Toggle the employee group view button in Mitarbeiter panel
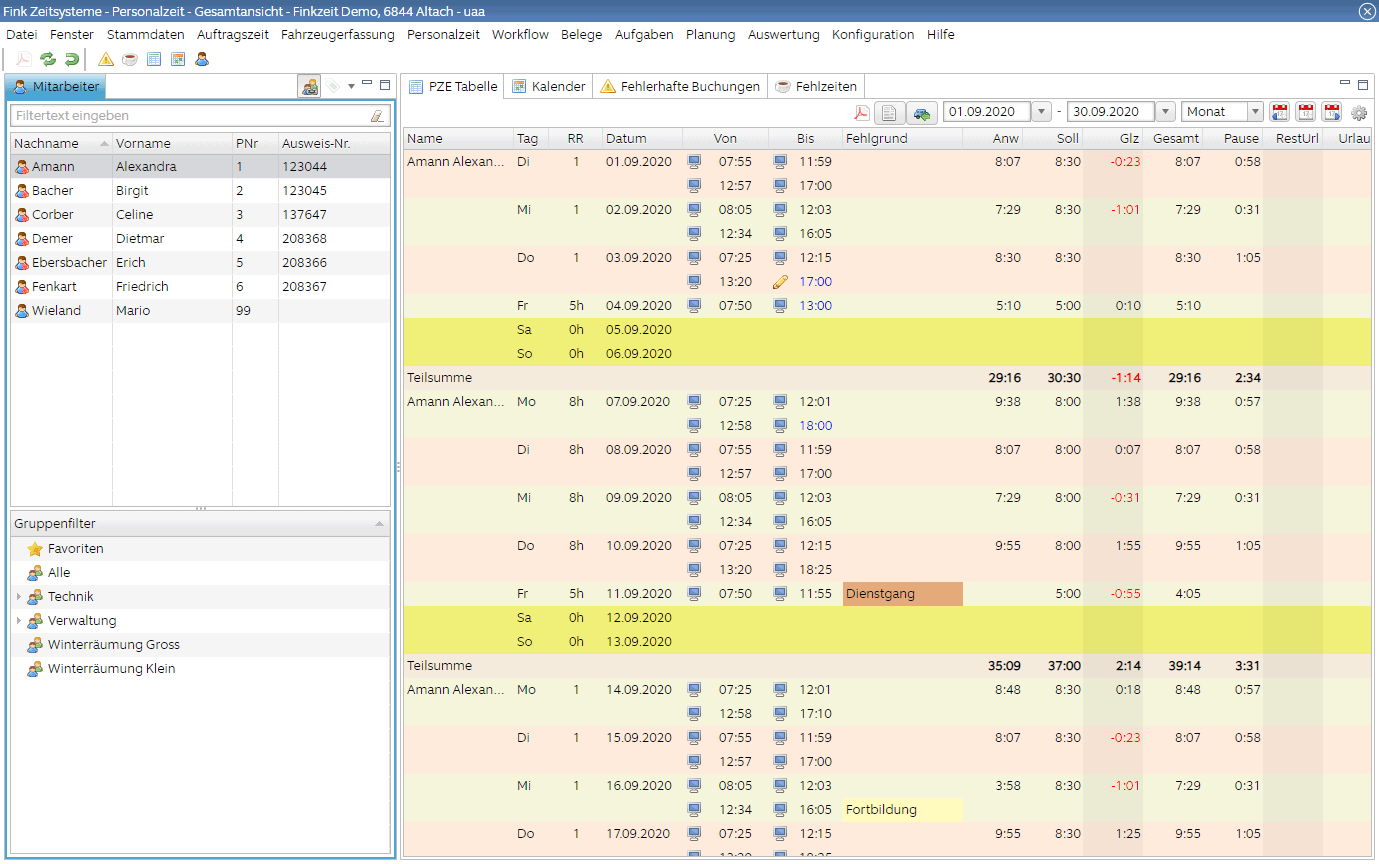Viewport: 1379px width, 864px height. [310, 87]
